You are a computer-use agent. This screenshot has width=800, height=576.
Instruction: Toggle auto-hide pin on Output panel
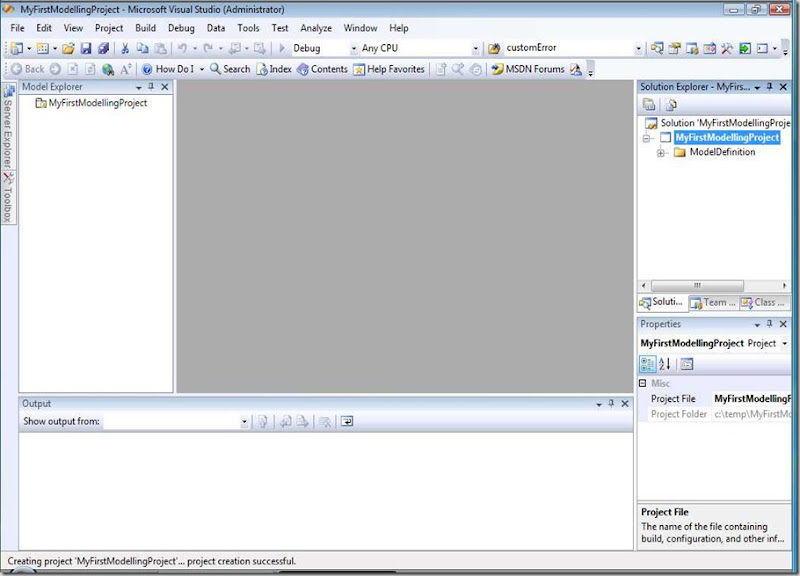[611, 404]
